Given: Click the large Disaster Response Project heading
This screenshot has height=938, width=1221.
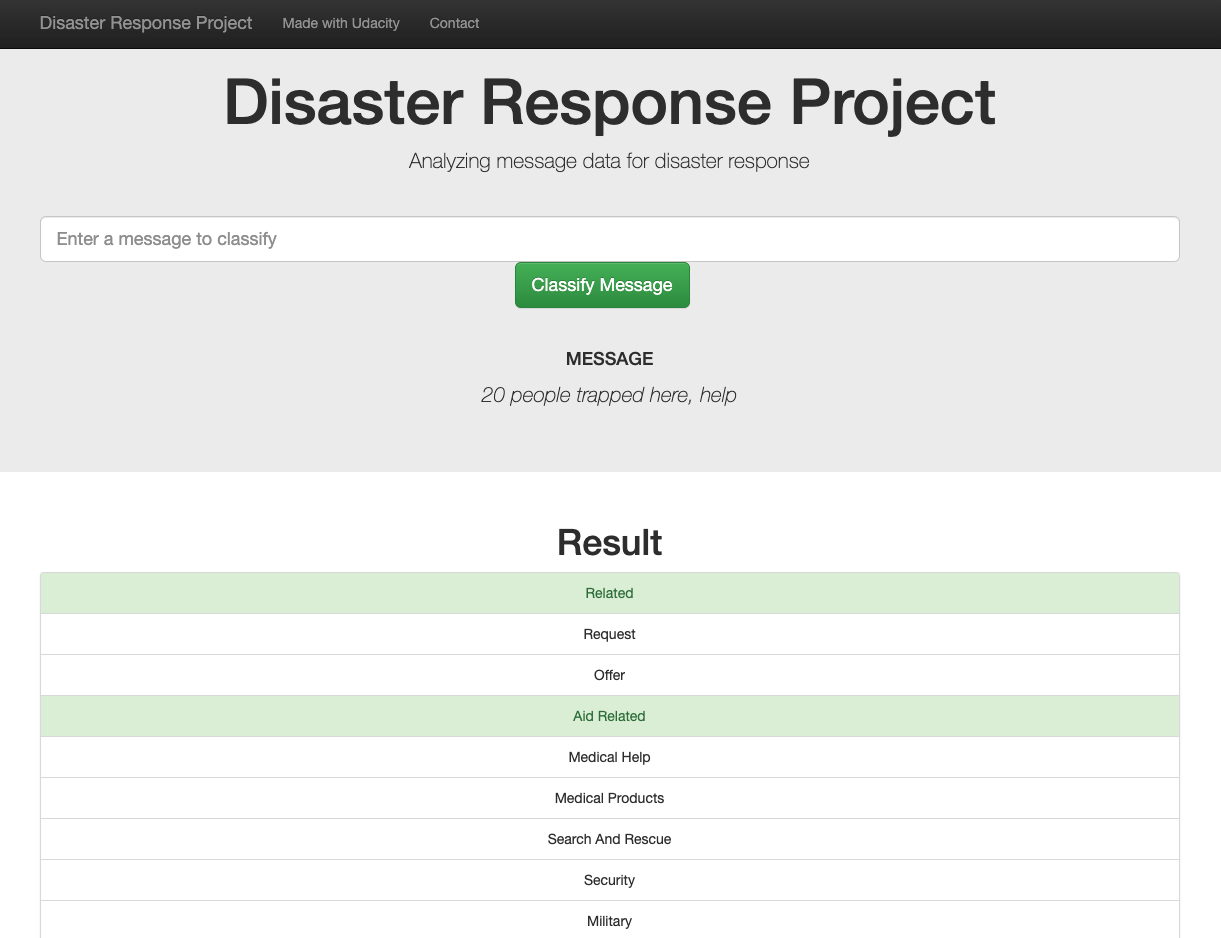Looking at the screenshot, I should click(x=610, y=102).
